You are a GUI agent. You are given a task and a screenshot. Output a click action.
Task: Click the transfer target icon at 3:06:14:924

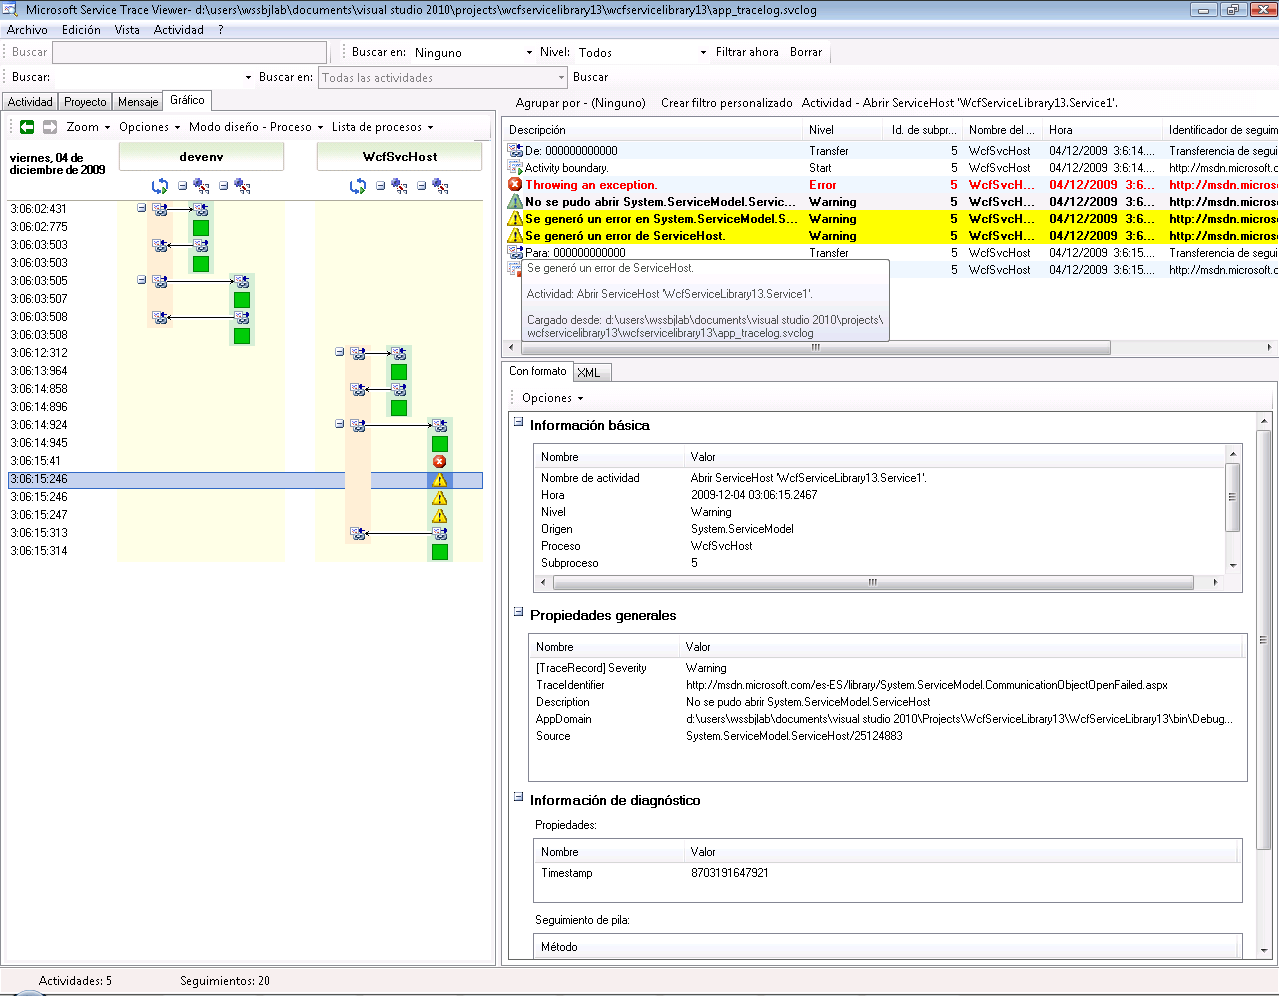pos(439,425)
